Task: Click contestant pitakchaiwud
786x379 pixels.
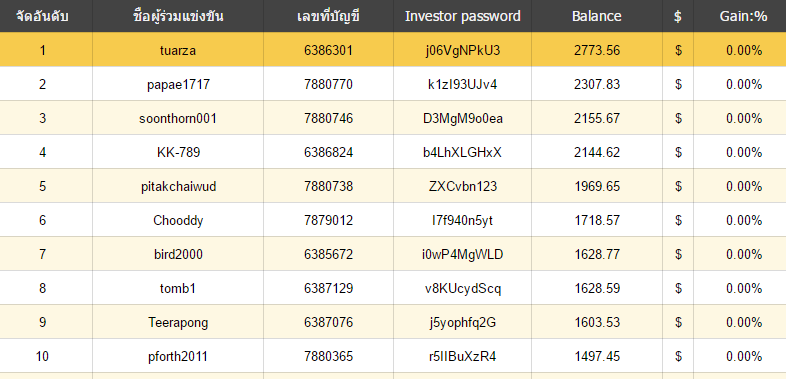Action: point(178,186)
